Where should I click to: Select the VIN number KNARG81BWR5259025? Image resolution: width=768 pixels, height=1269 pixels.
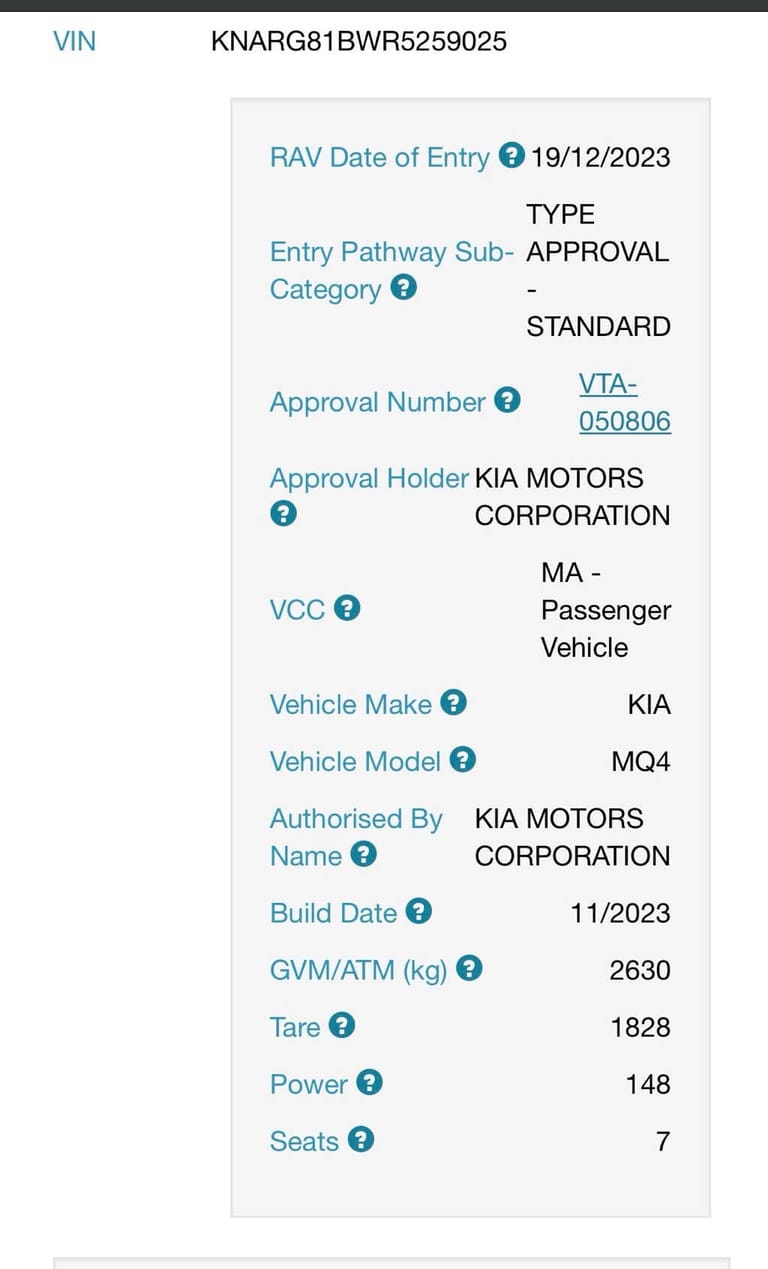[359, 41]
